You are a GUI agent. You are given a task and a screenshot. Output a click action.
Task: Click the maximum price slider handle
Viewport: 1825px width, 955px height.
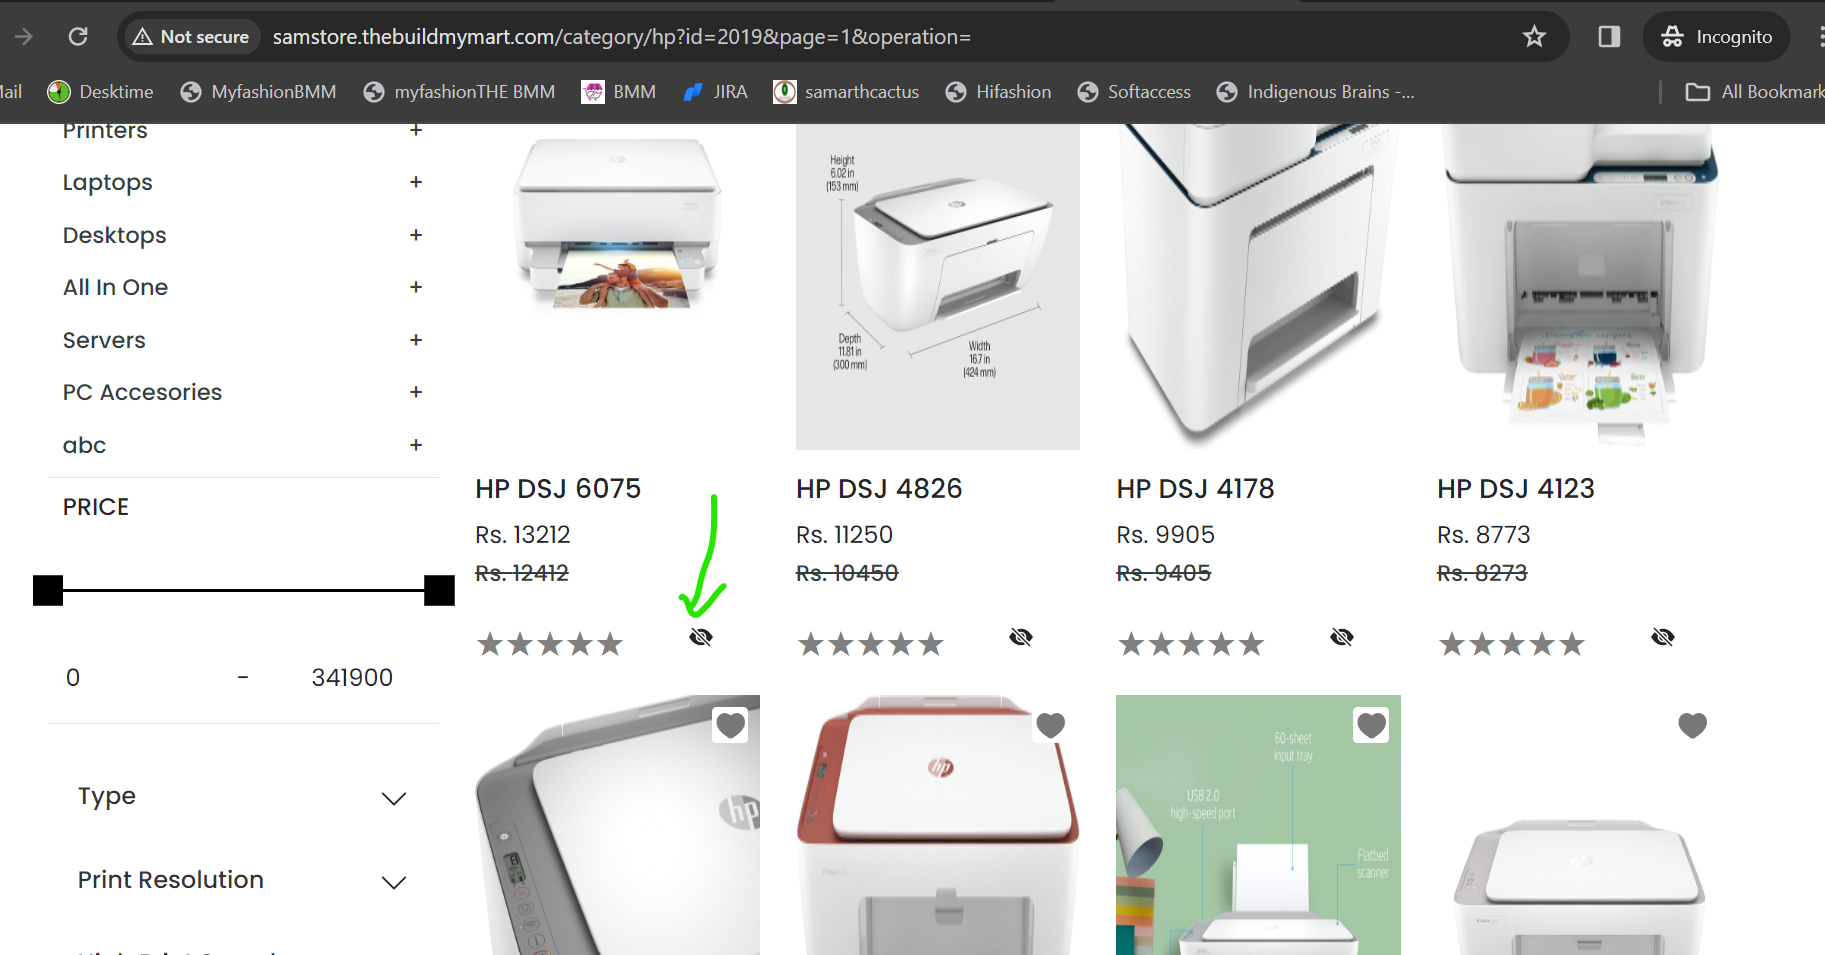(x=439, y=591)
